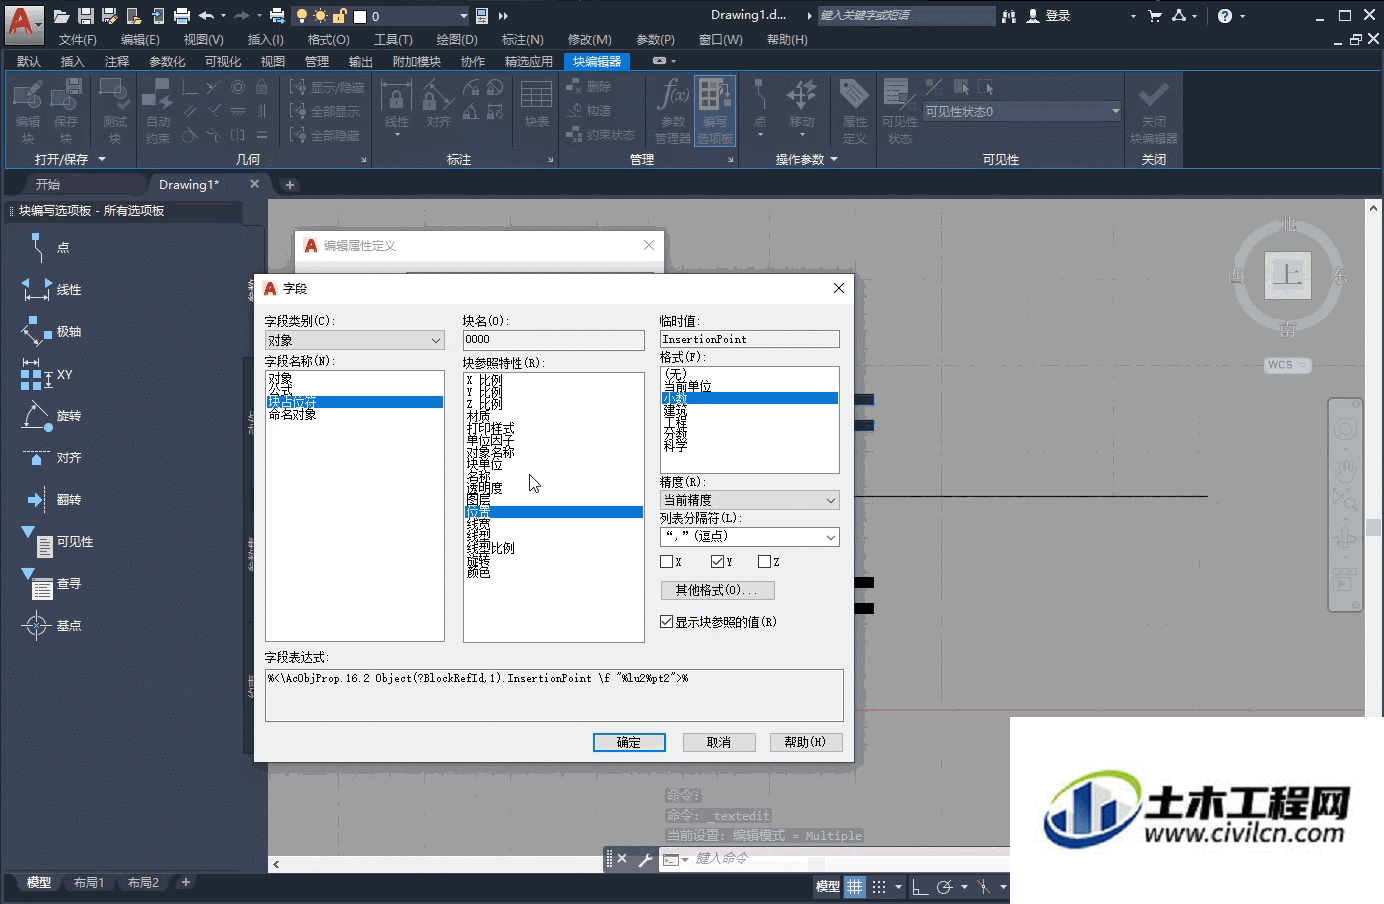The width and height of the screenshot is (1384, 904).
Task: Open the 精度 dropdown showing 当前精度
Action: click(749, 500)
